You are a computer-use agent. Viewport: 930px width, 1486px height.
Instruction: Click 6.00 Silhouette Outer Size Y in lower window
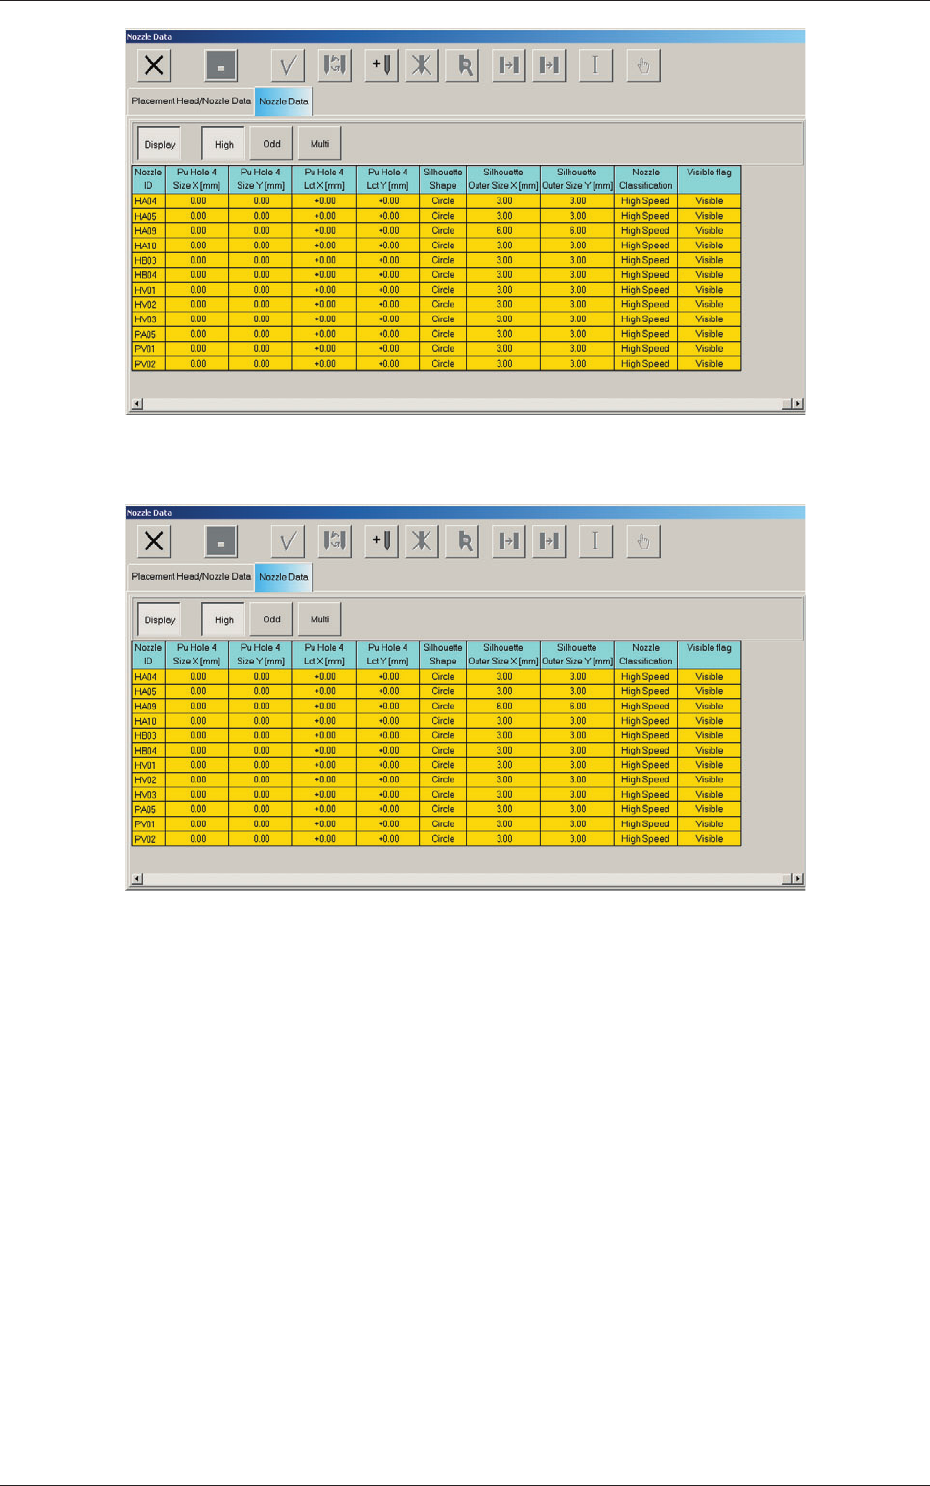point(578,706)
